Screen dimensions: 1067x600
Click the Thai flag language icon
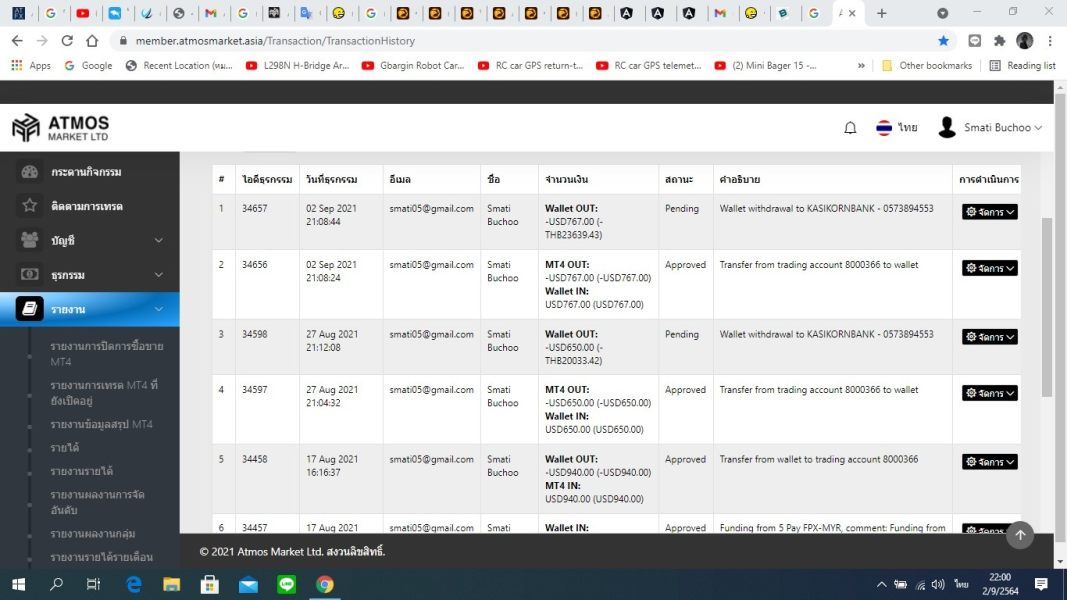pyautogui.click(x=884, y=128)
